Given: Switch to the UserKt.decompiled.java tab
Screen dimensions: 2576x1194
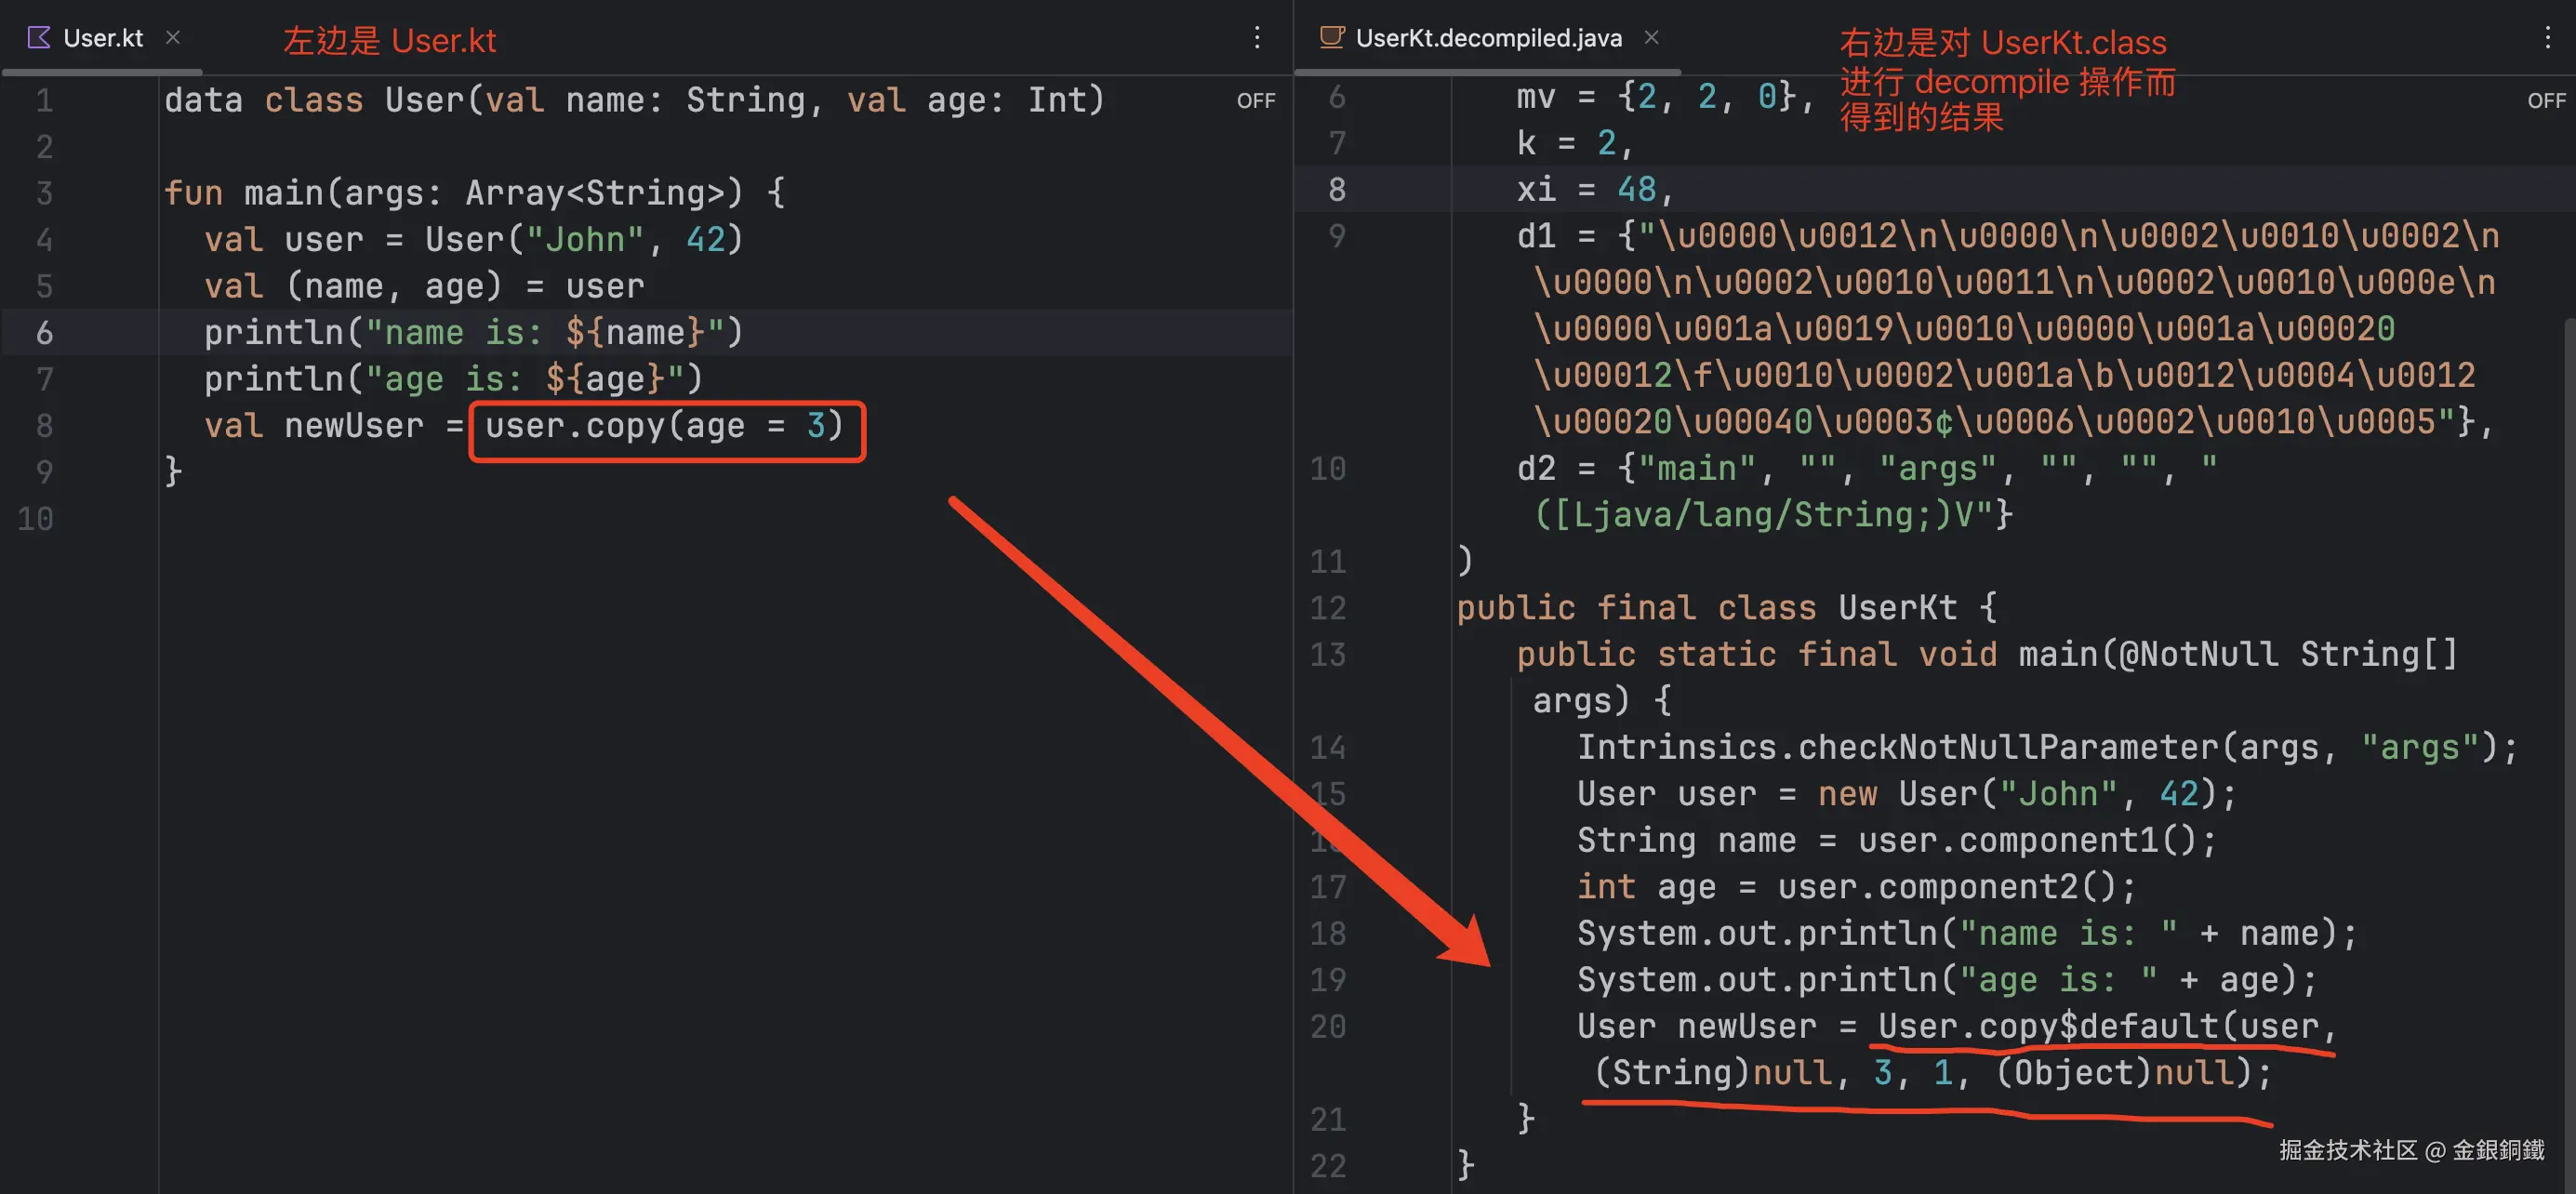Looking at the screenshot, I should [1487, 38].
